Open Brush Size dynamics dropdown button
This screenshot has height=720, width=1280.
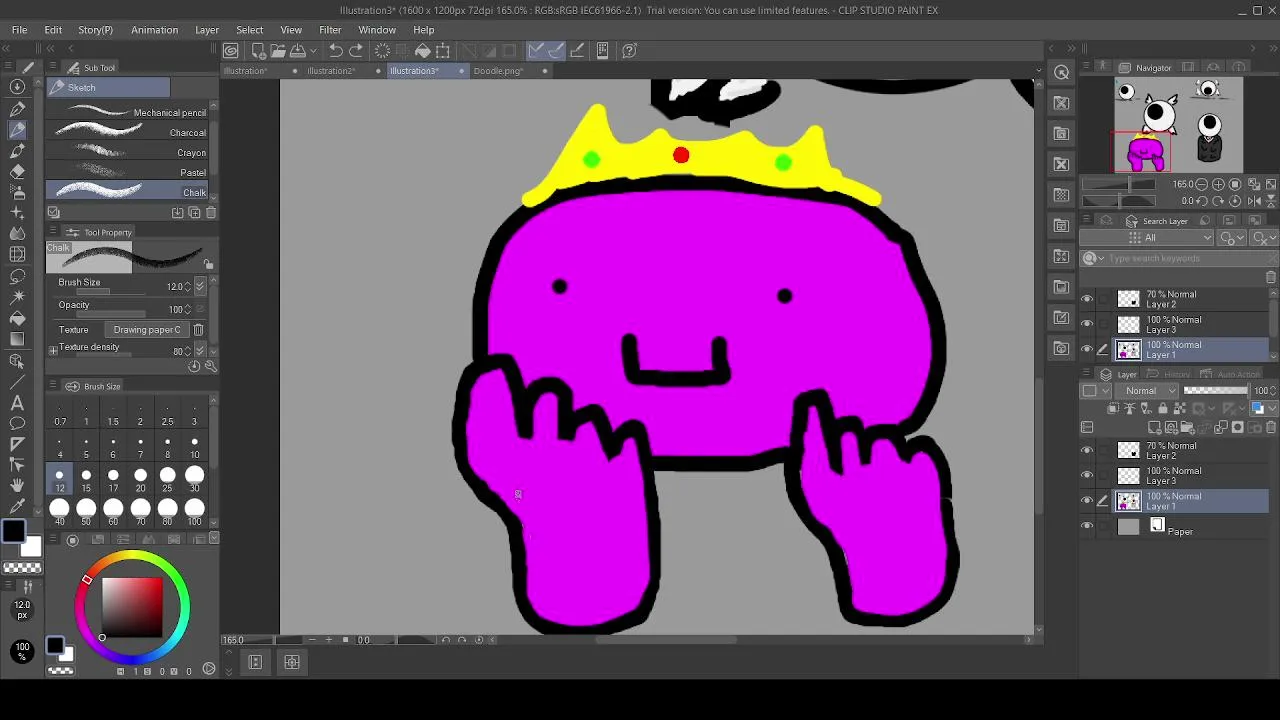tap(200, 287)
